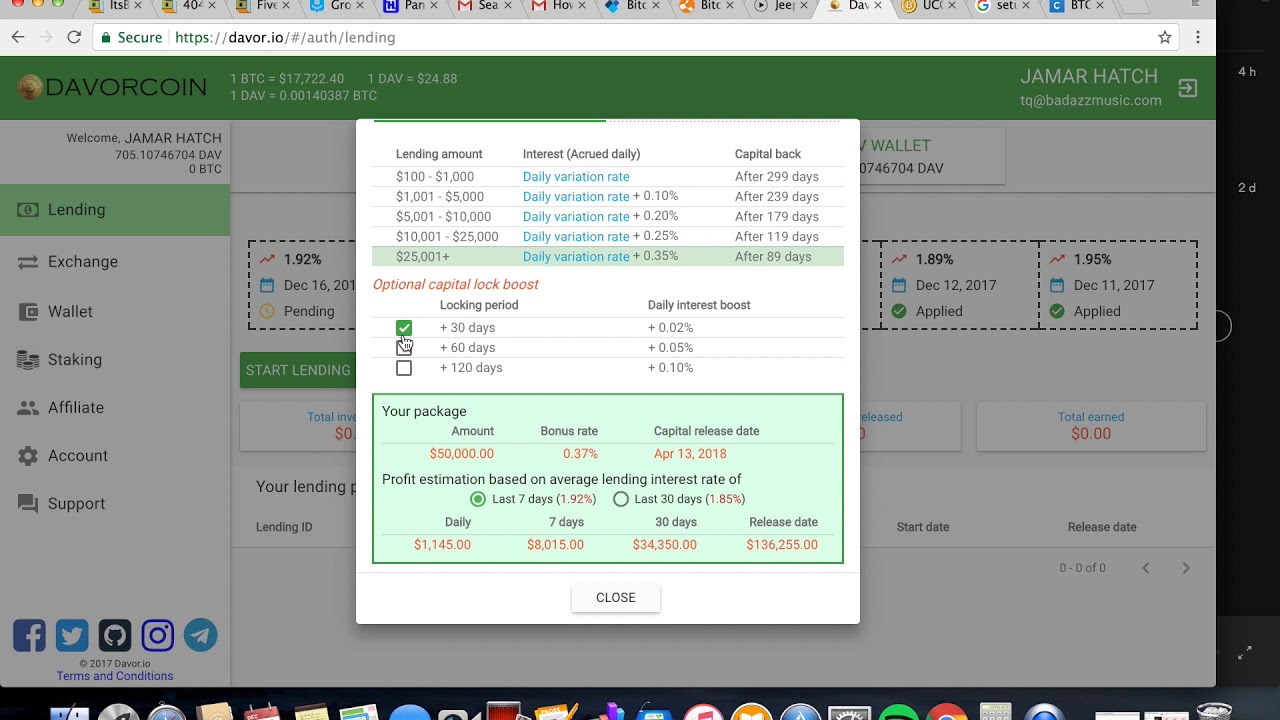Screen dimensions: 1280x720
Task: Click the logout icon by JAMAR HATCH
Action: point(1187,88)
